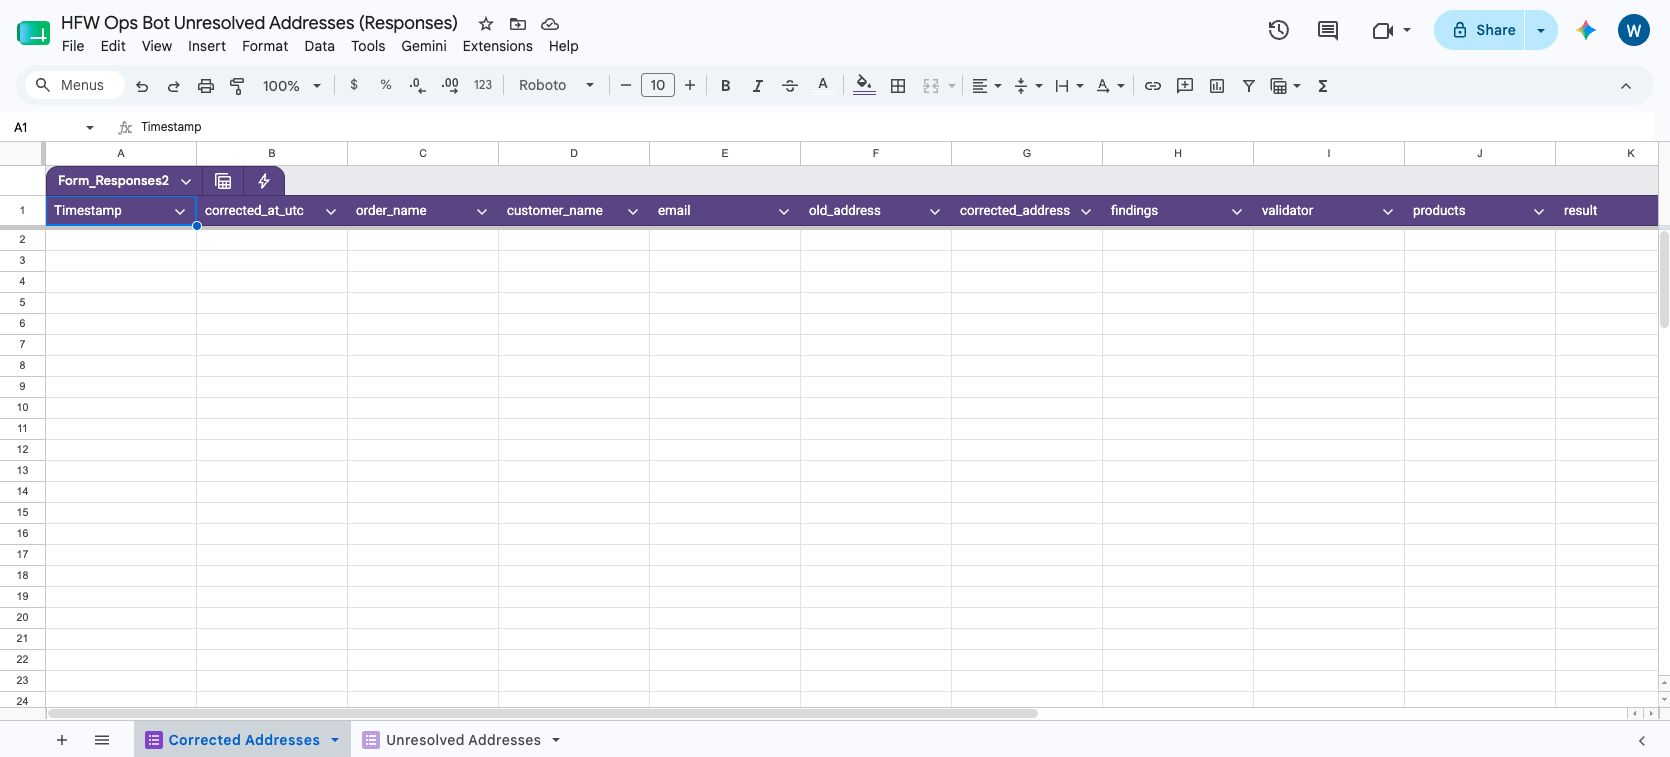The image size is (1670, 757).
Task: Increase font size with plus button
Action: 690,85
